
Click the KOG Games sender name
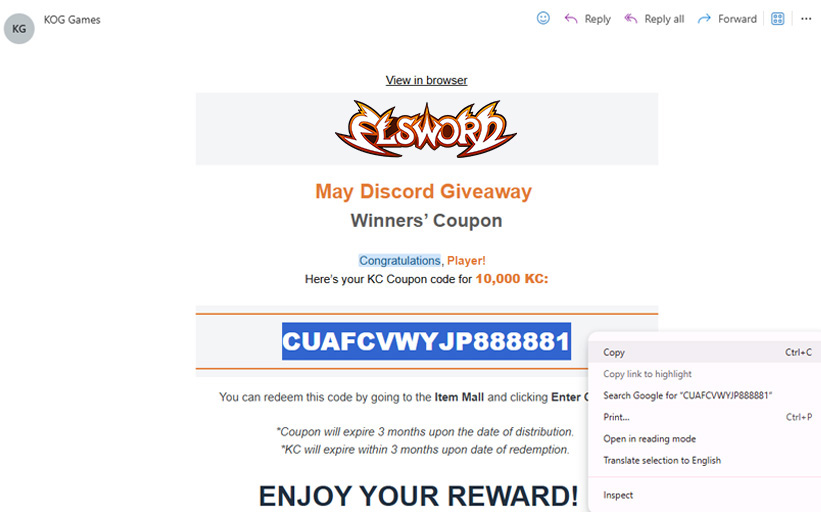click(72, 20)
